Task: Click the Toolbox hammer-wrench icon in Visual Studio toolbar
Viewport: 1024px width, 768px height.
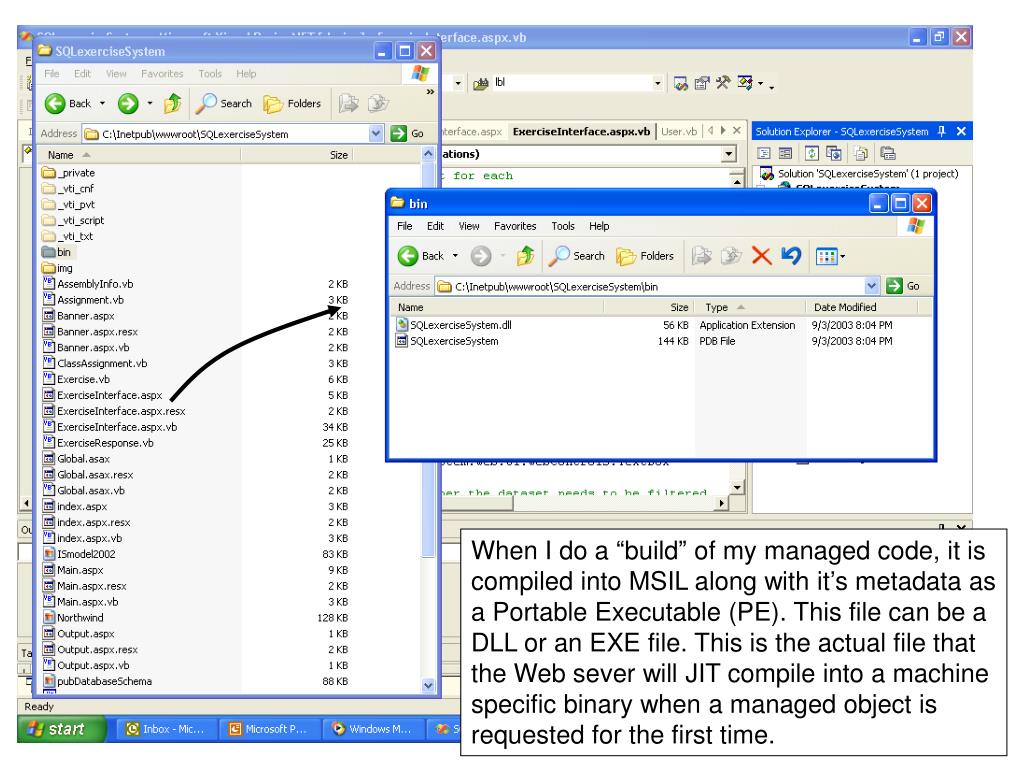Action: pos(723,82)
